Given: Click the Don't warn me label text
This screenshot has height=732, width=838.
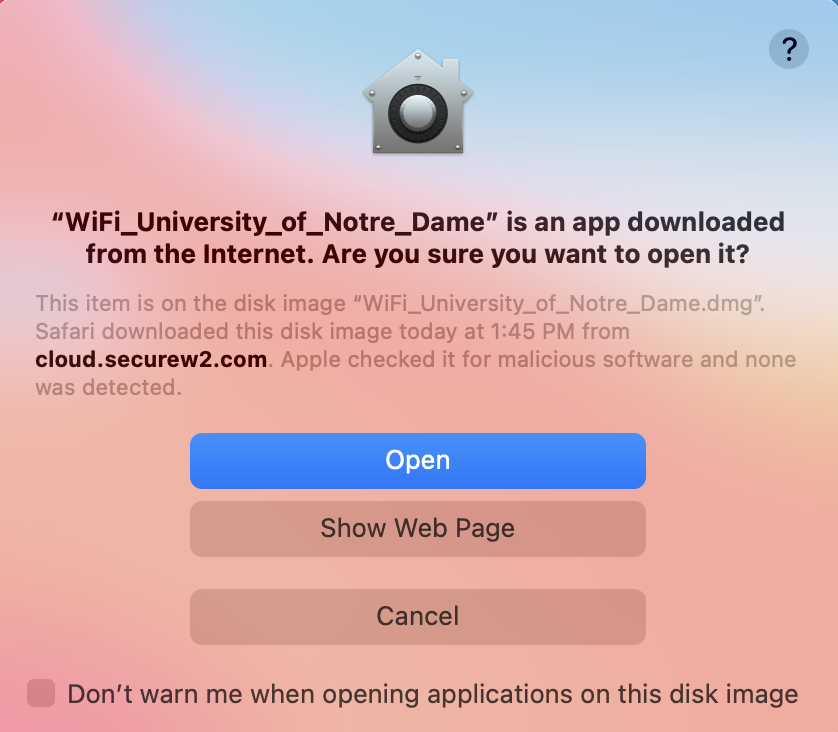Looking at the screenshot, I should tap(432, 694).
